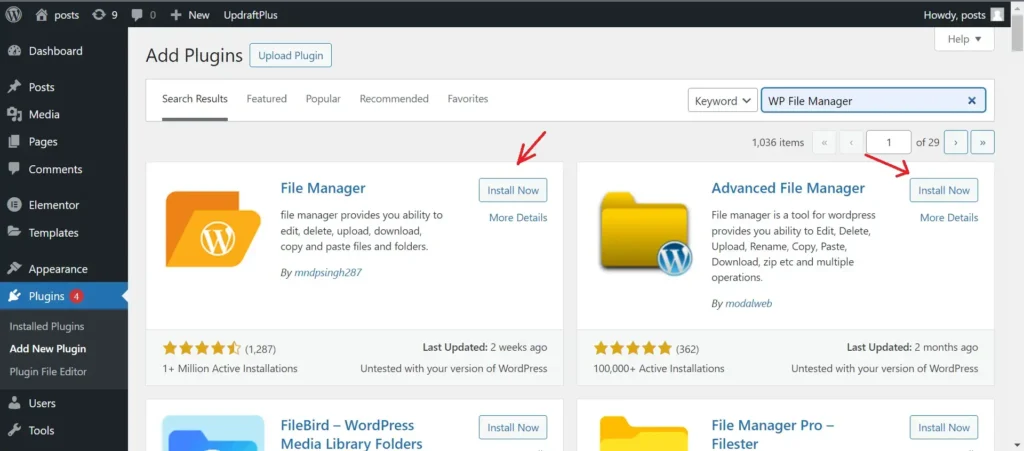
Task: Open the updates icon showing 9
Action: (x=104, y=15)
